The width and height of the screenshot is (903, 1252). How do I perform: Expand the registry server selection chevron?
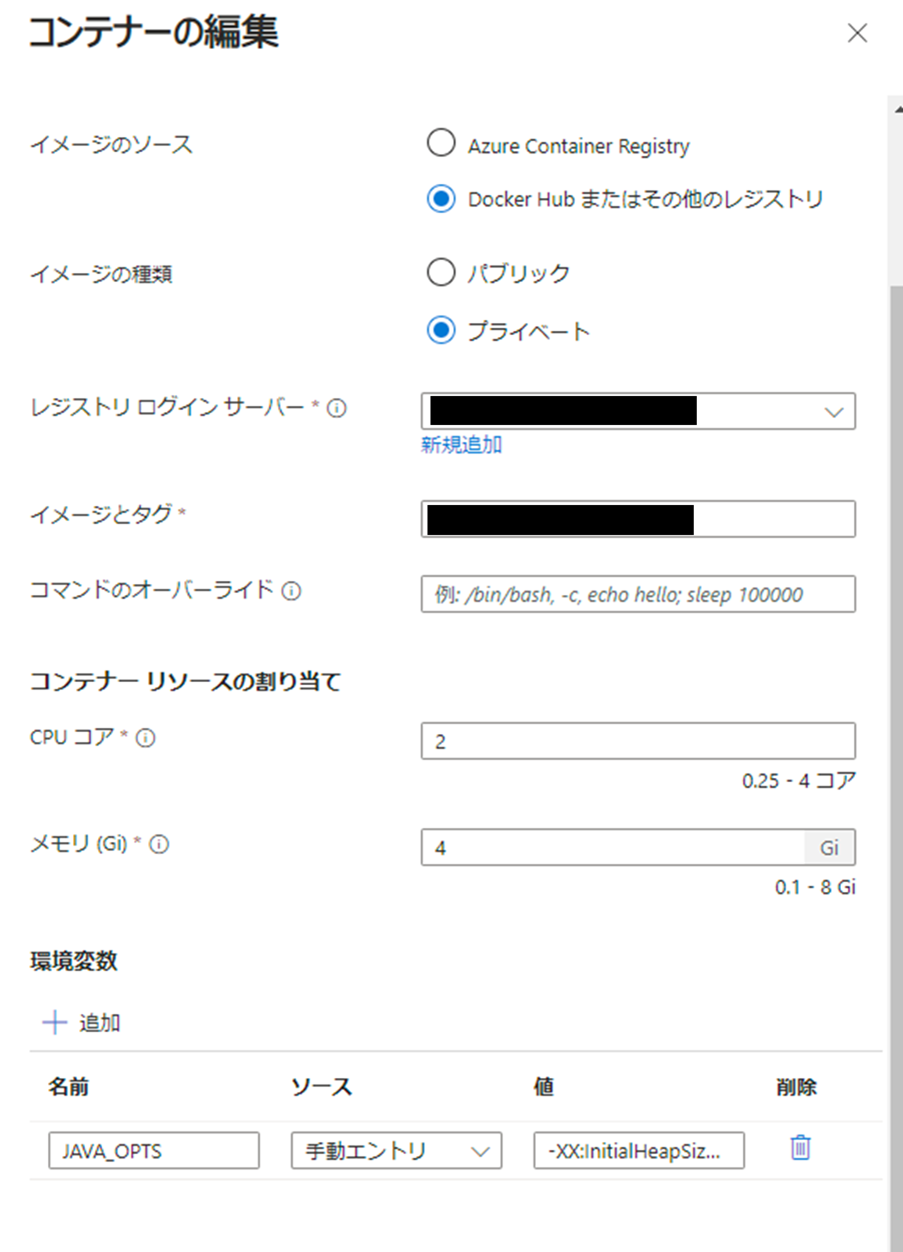click(x=836, y=411)
